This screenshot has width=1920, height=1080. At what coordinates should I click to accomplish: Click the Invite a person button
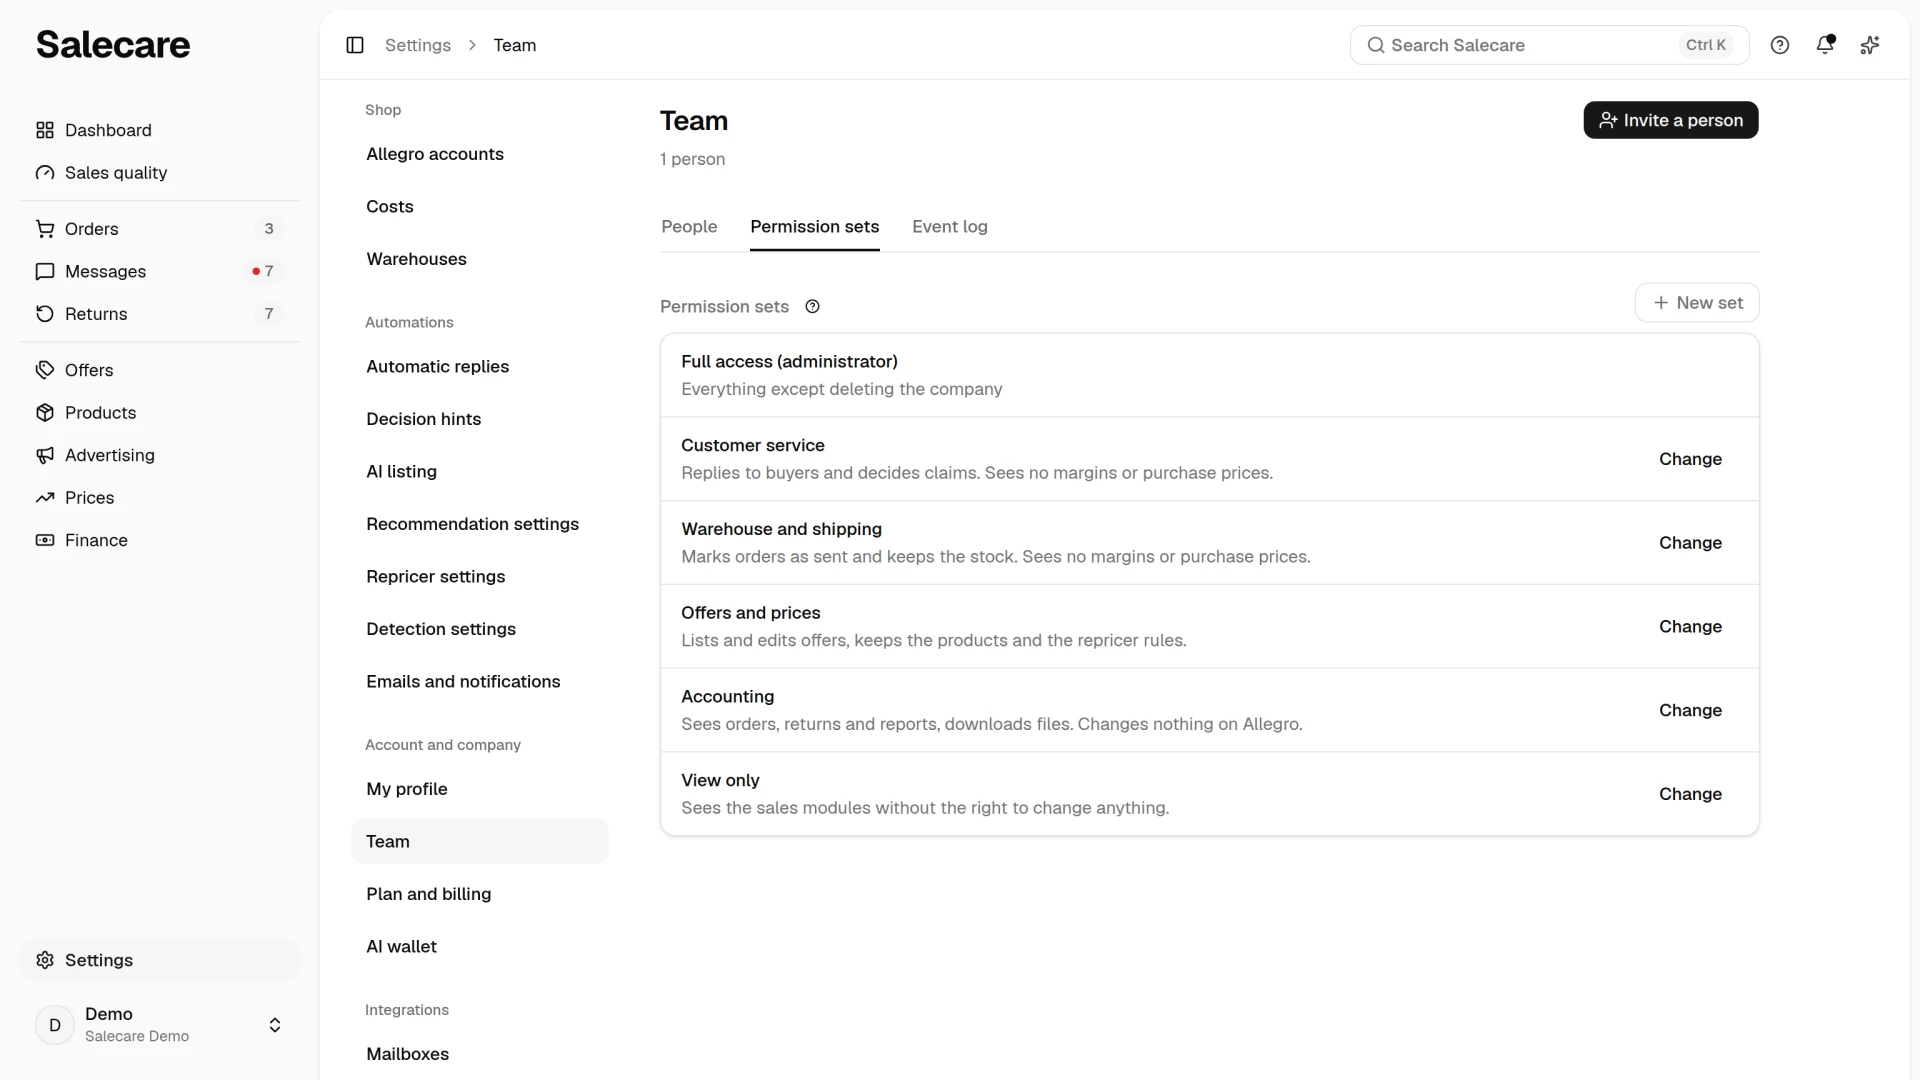[1671, 120]
